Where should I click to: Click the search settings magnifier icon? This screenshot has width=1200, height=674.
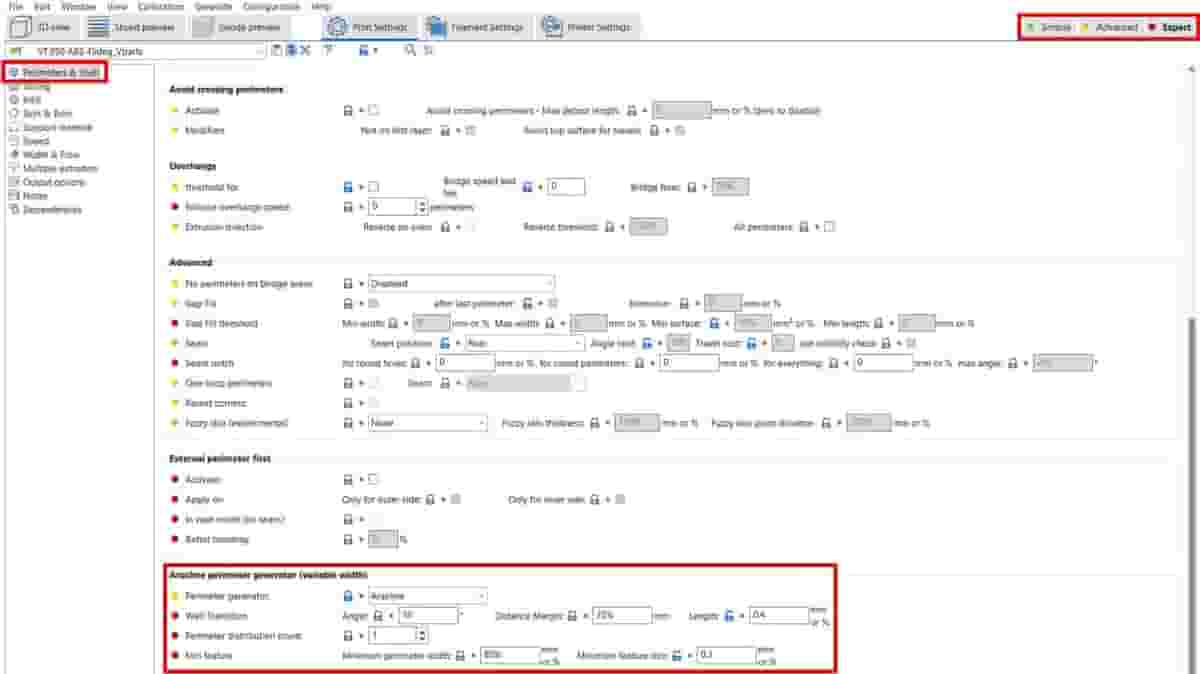pos(410,50)
